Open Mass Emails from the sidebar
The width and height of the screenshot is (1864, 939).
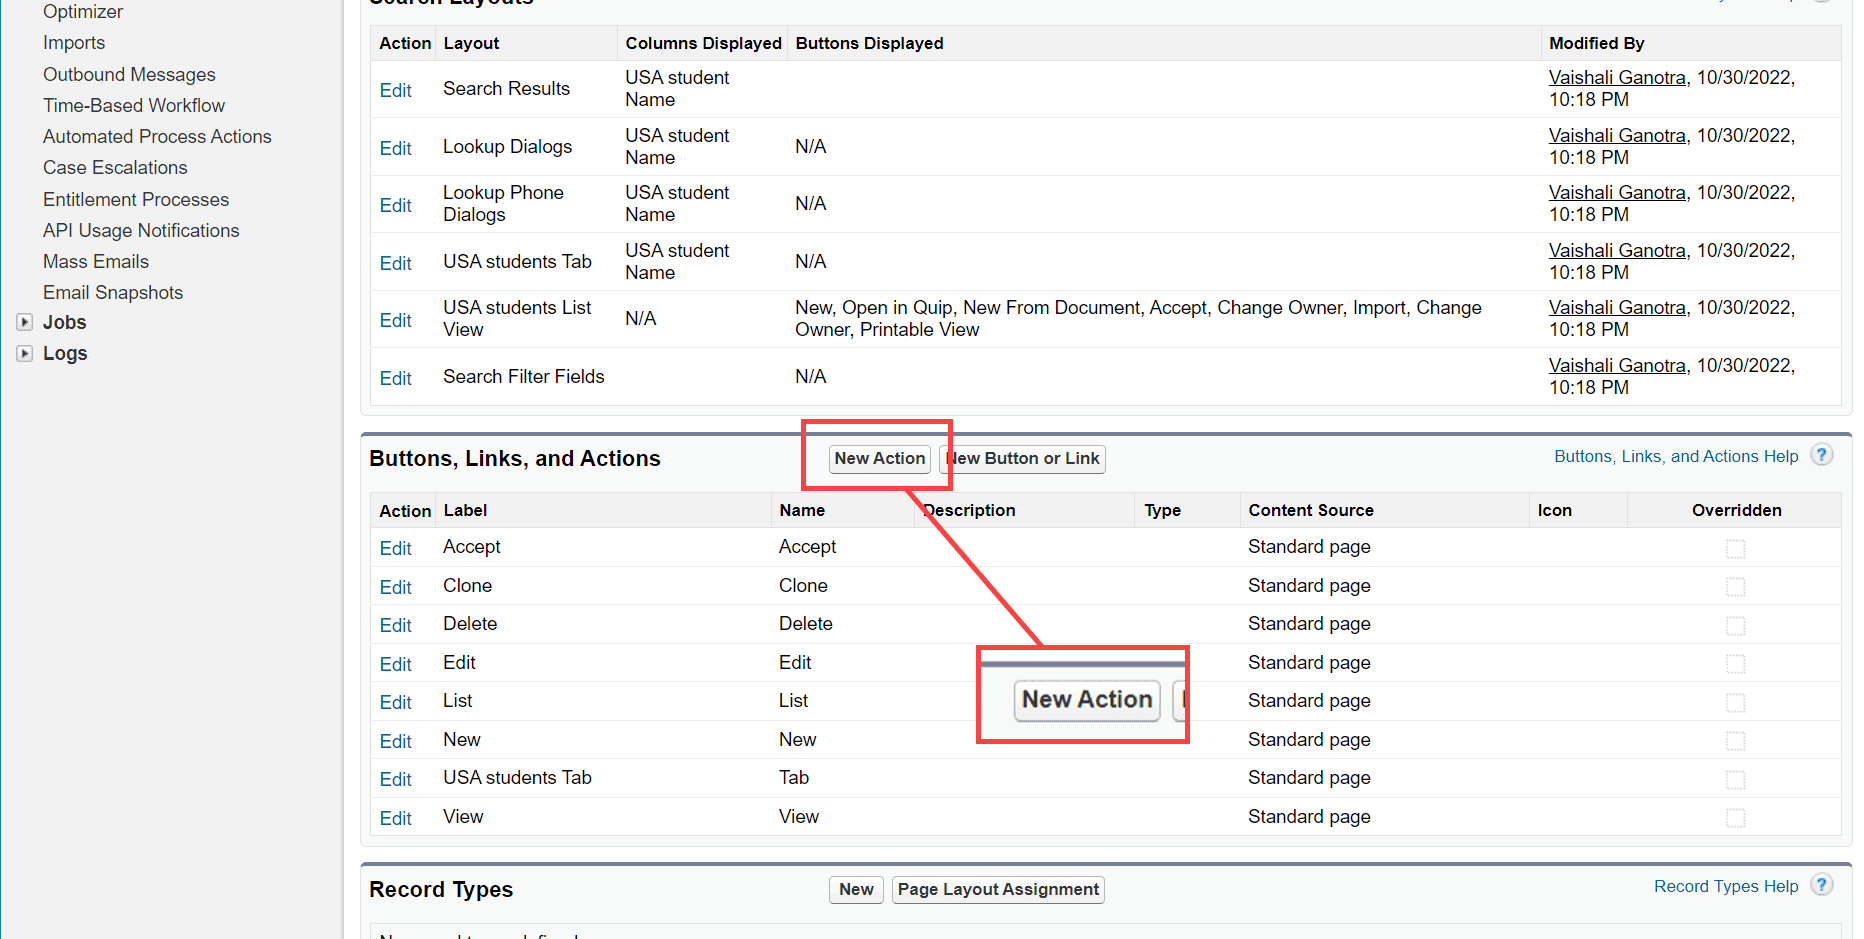point(95,261)
